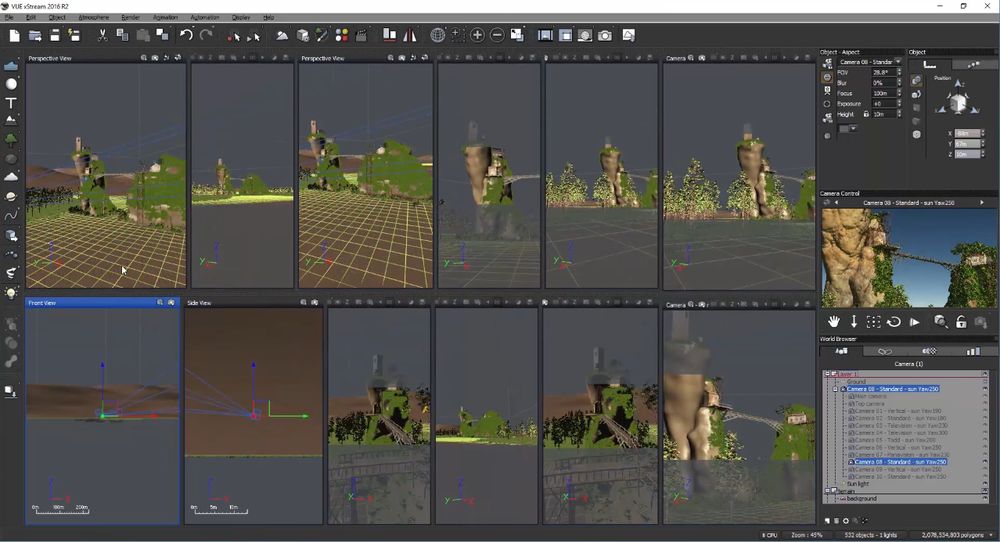Select the Text tool in left toolbar
The image size is (1000, 542).
coord(12,103)
